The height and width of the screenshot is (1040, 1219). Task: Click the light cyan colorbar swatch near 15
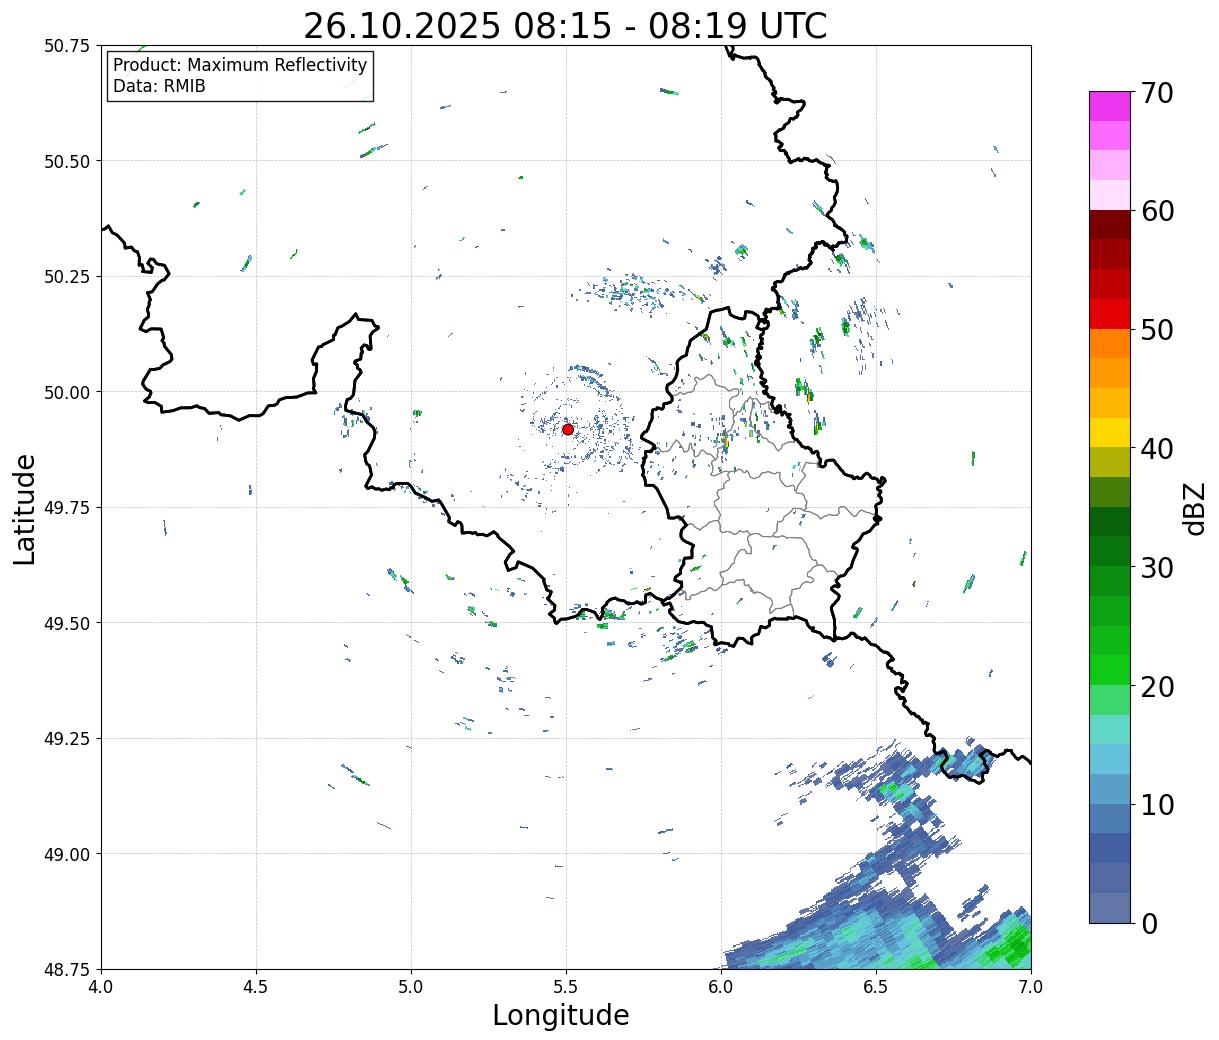click(1110, 729)
